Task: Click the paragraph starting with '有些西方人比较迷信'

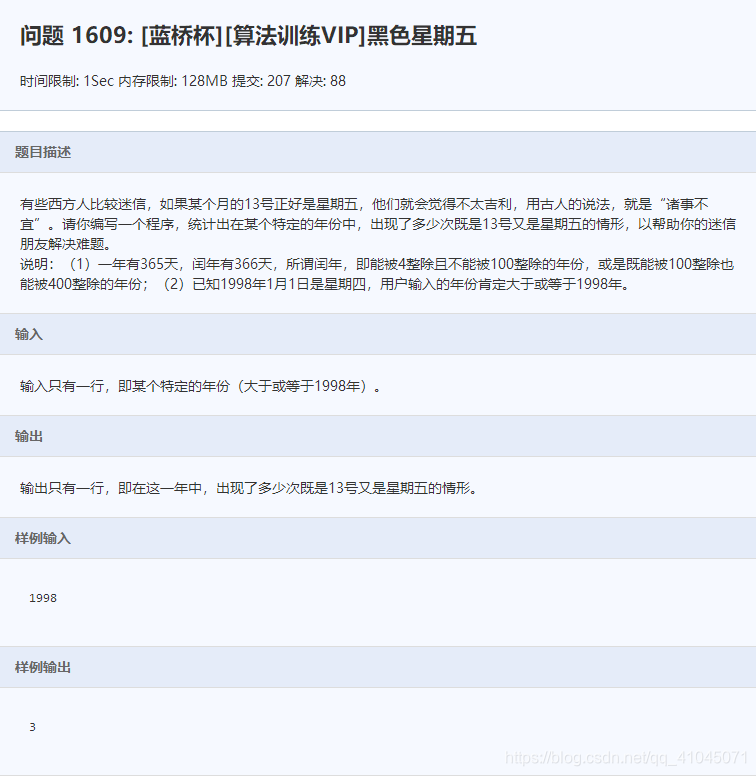Action: 378,224
